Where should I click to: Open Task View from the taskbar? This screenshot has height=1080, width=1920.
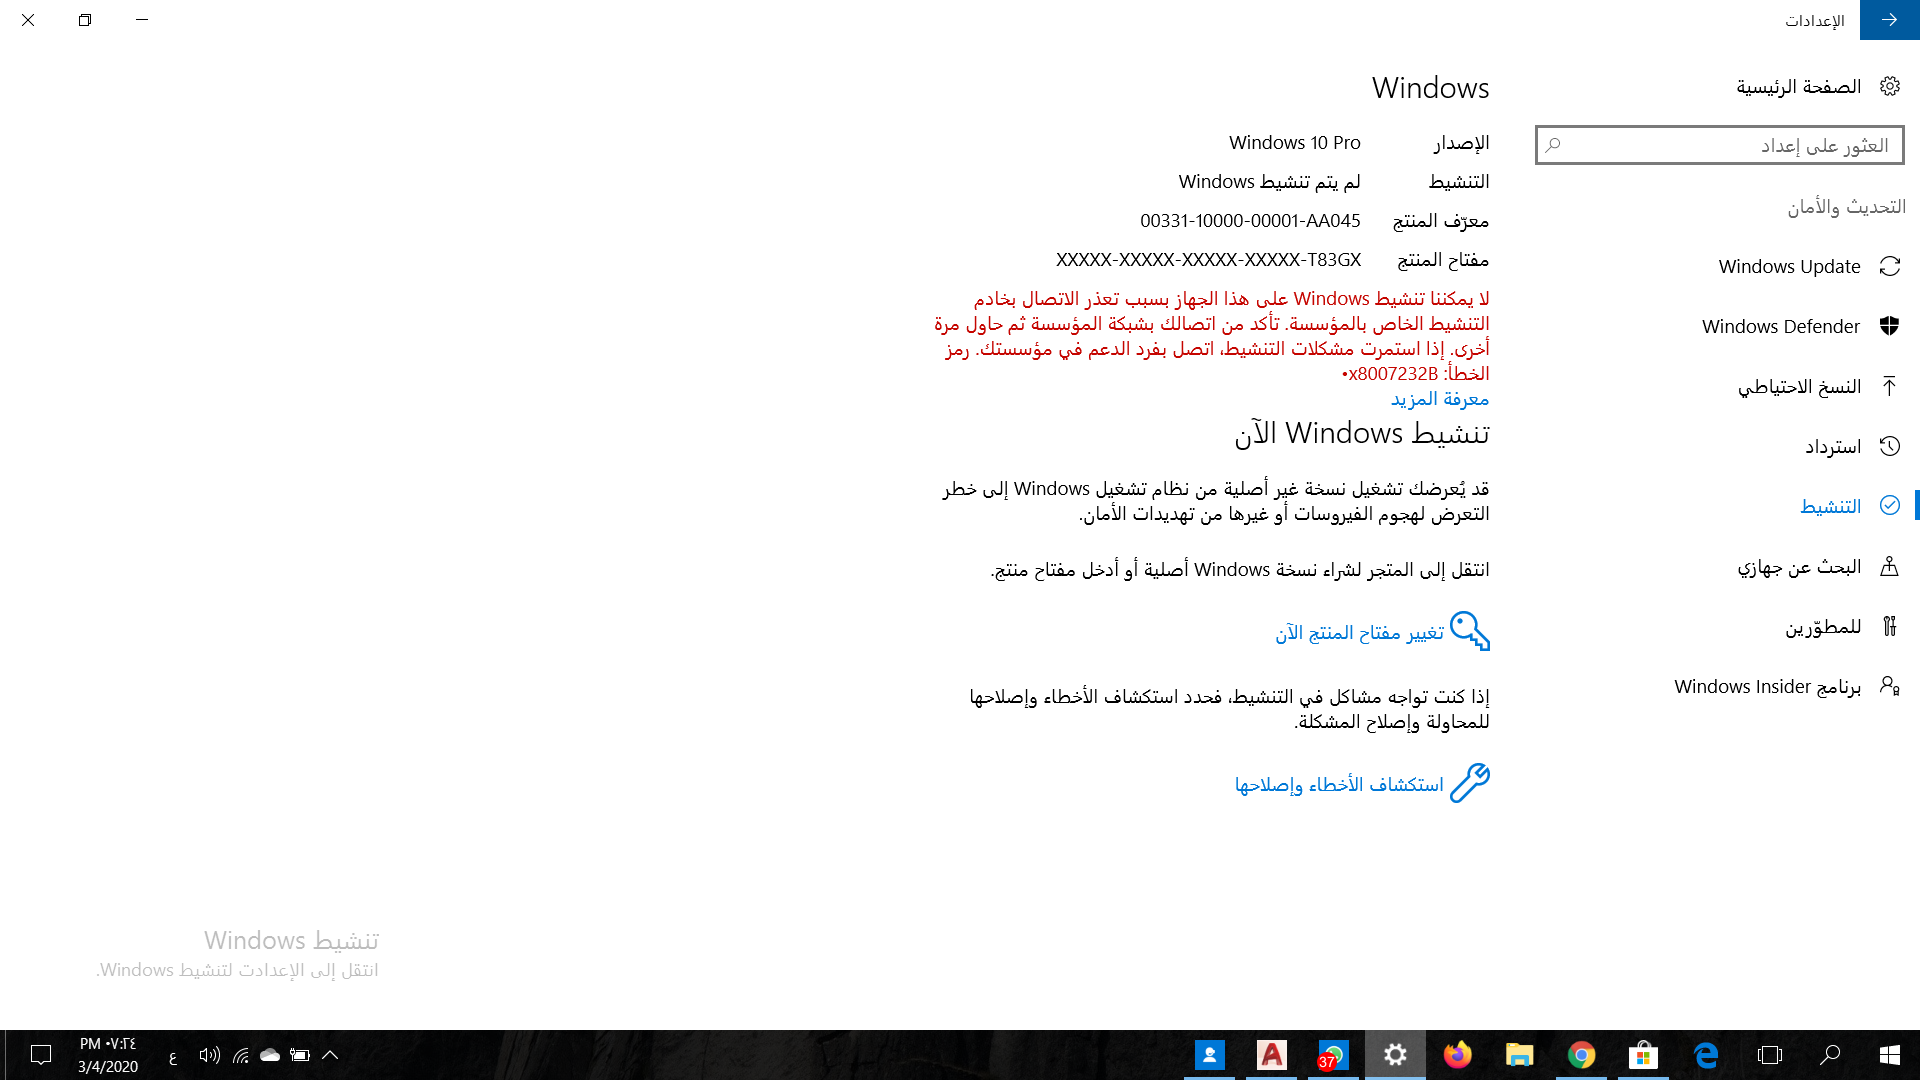click(1769, 1055)
